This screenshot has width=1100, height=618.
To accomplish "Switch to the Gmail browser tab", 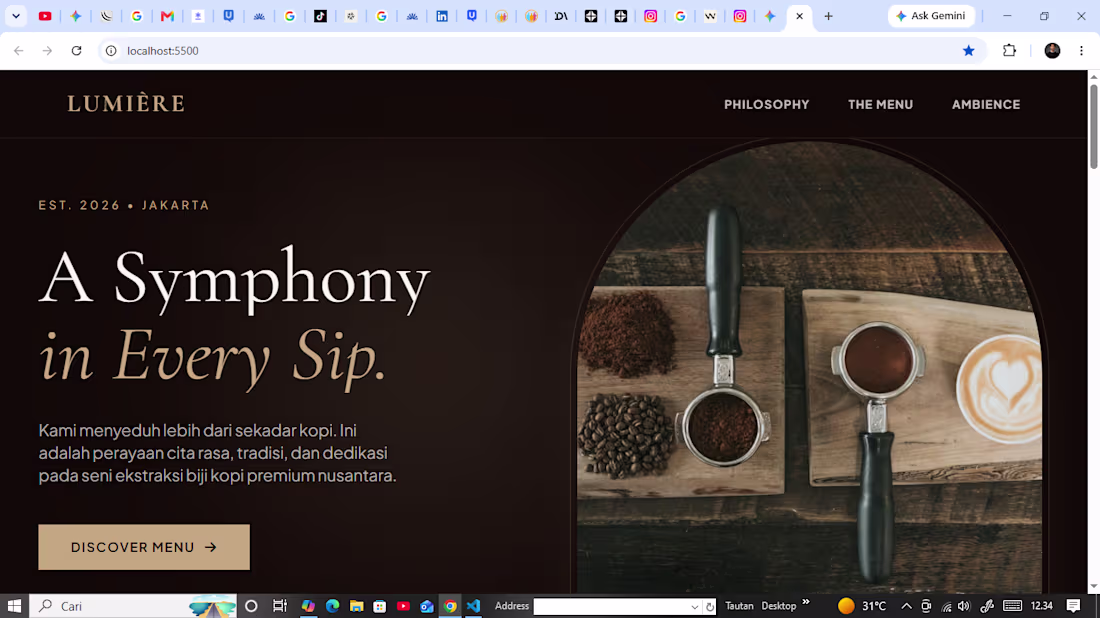I will [x=167, y=16].
